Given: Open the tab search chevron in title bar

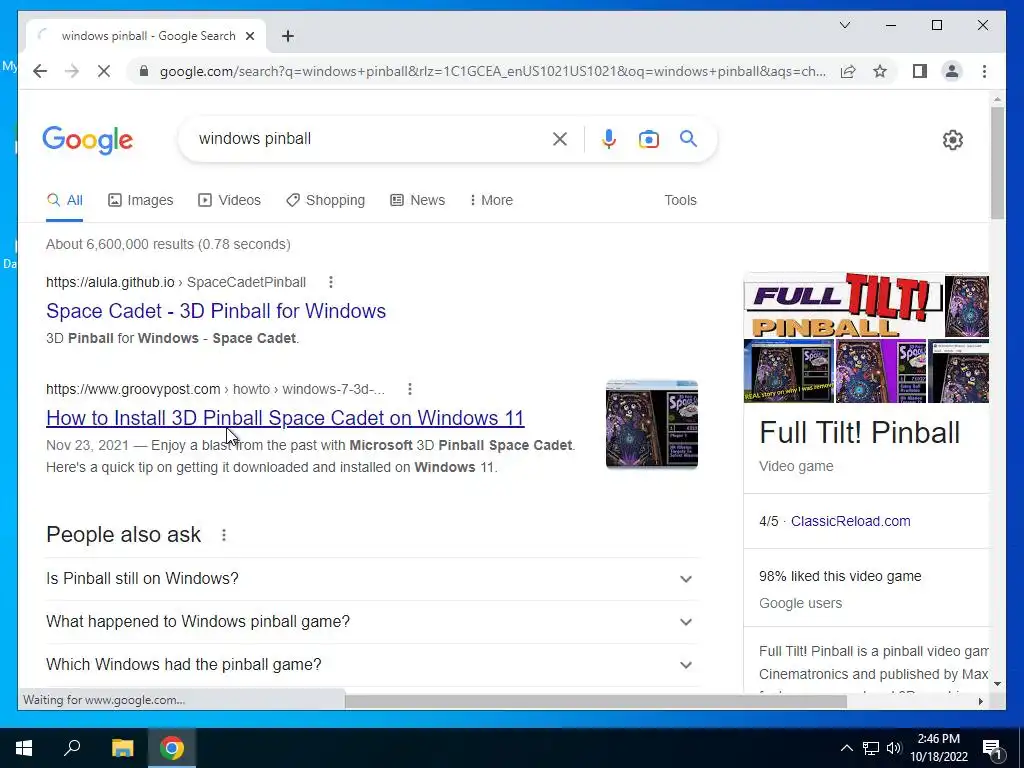Looking at the screenshot, I should pyautogui.click(x=844, y=25).
